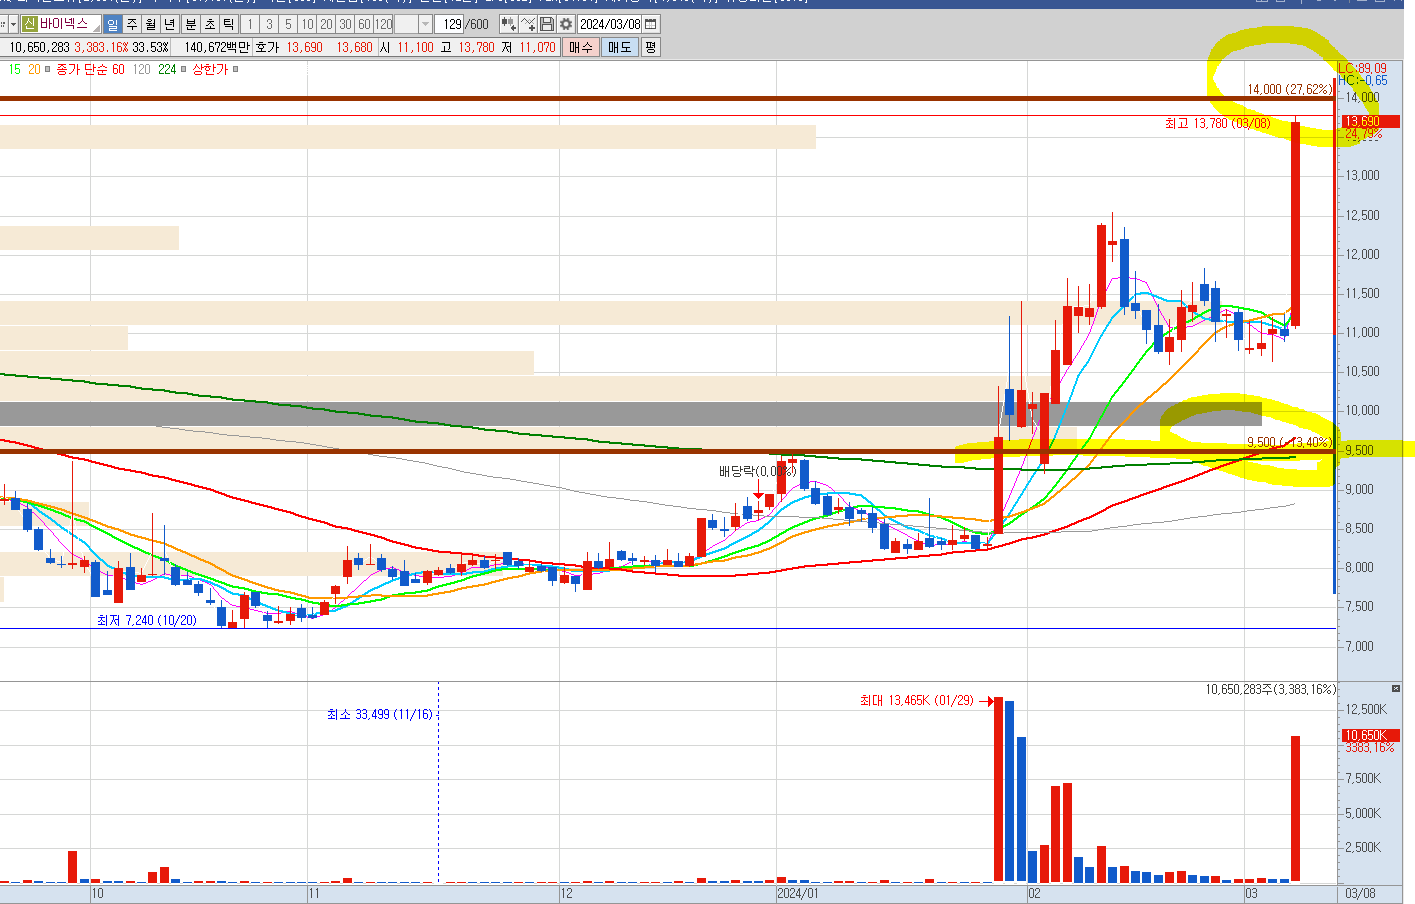
Task: Choose the 10 interval button
Action: pyautogui.click(x=307, y=24)
